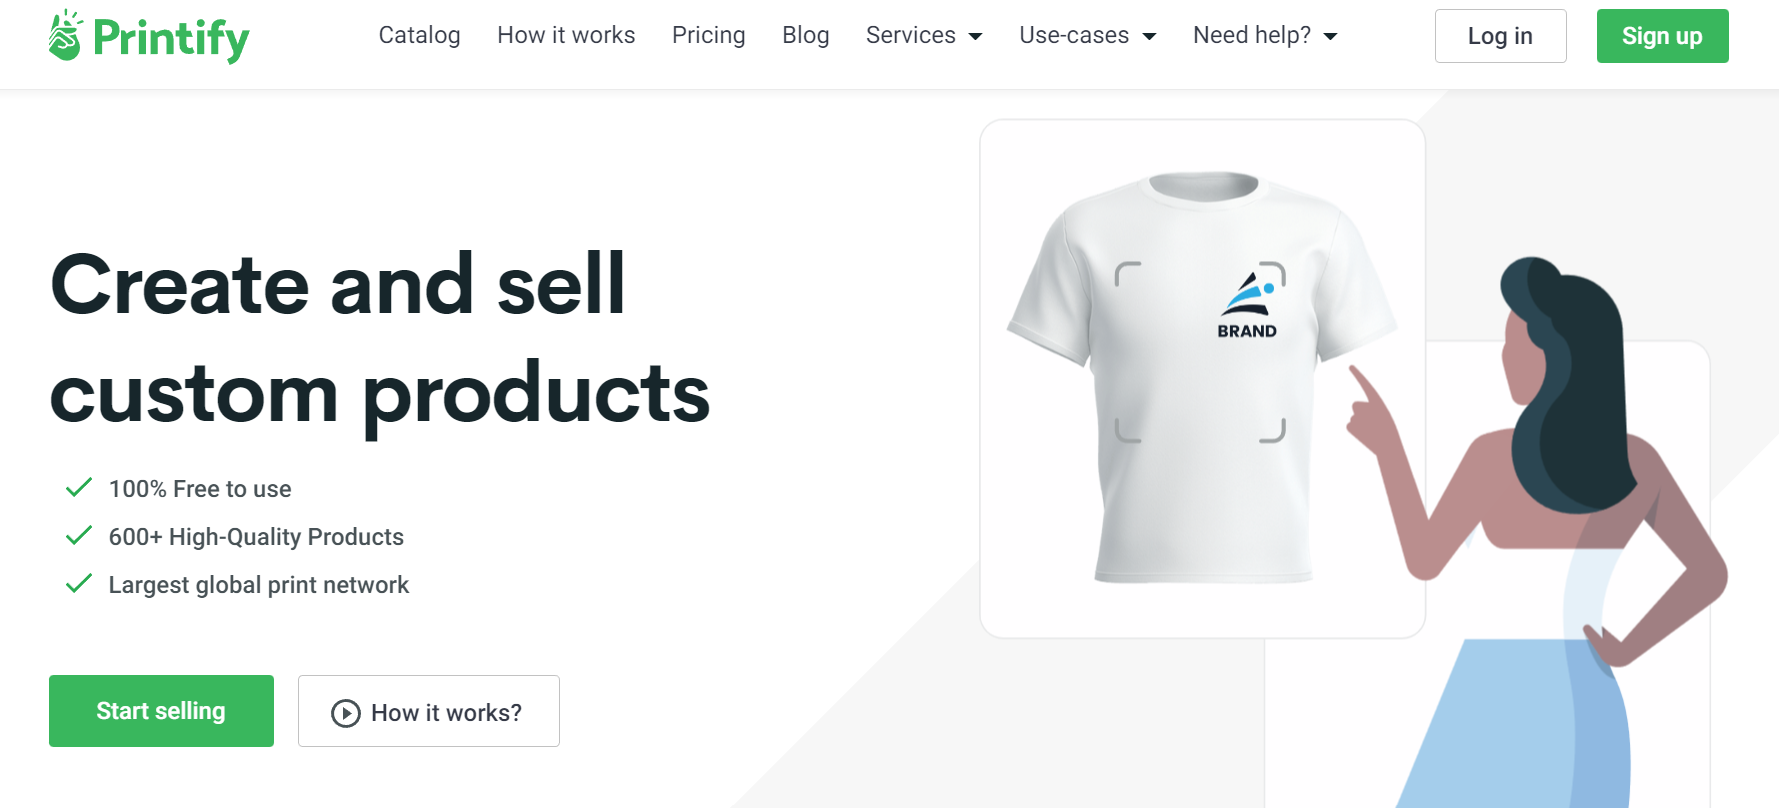Click the Printify hand logo icon
Viewport: 1779px width, 808px height.
pyautogui.click(x=65, y=36)
